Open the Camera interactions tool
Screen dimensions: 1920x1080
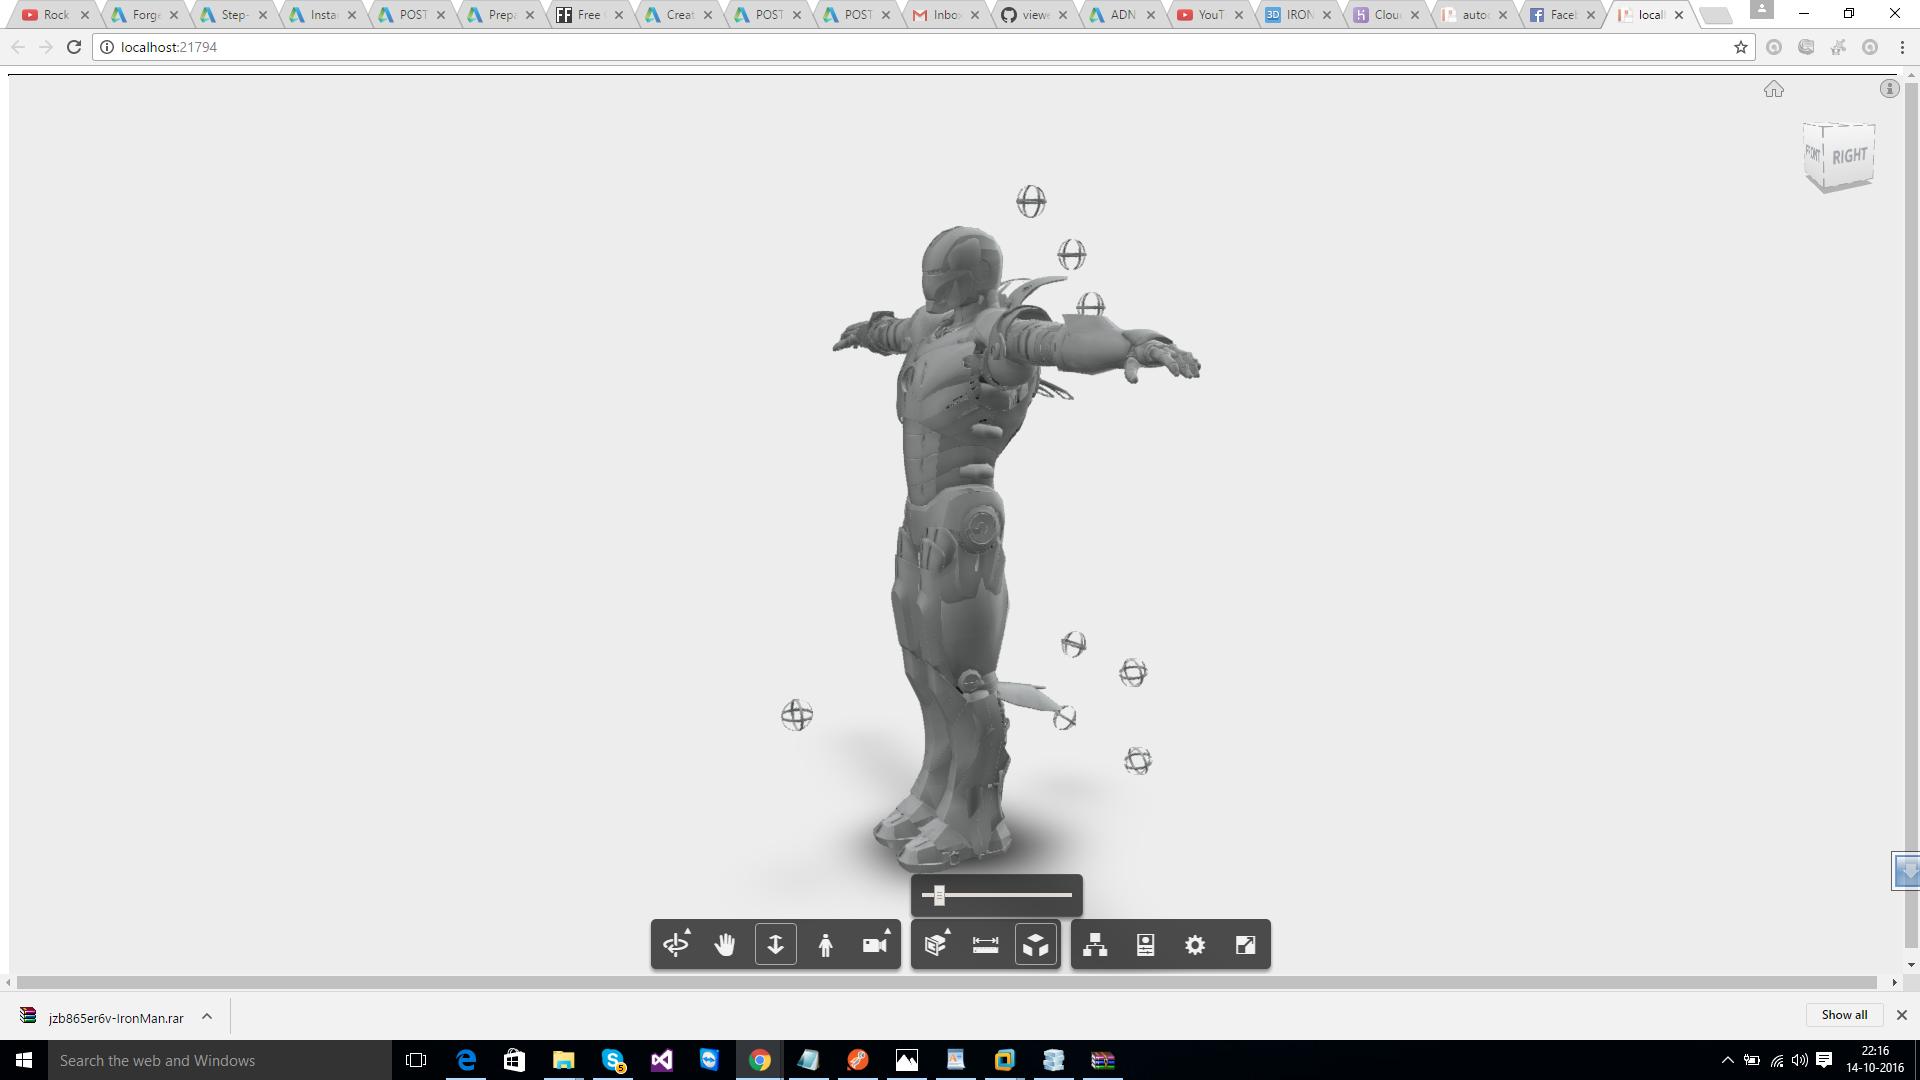(875, 945)
